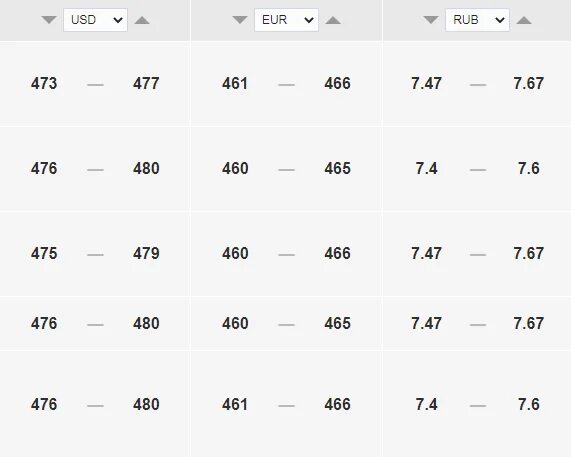This screenshot has width=571, height=457.
Task: Select RUB sell rate 7.67 in first row
Action: (528, 83)
